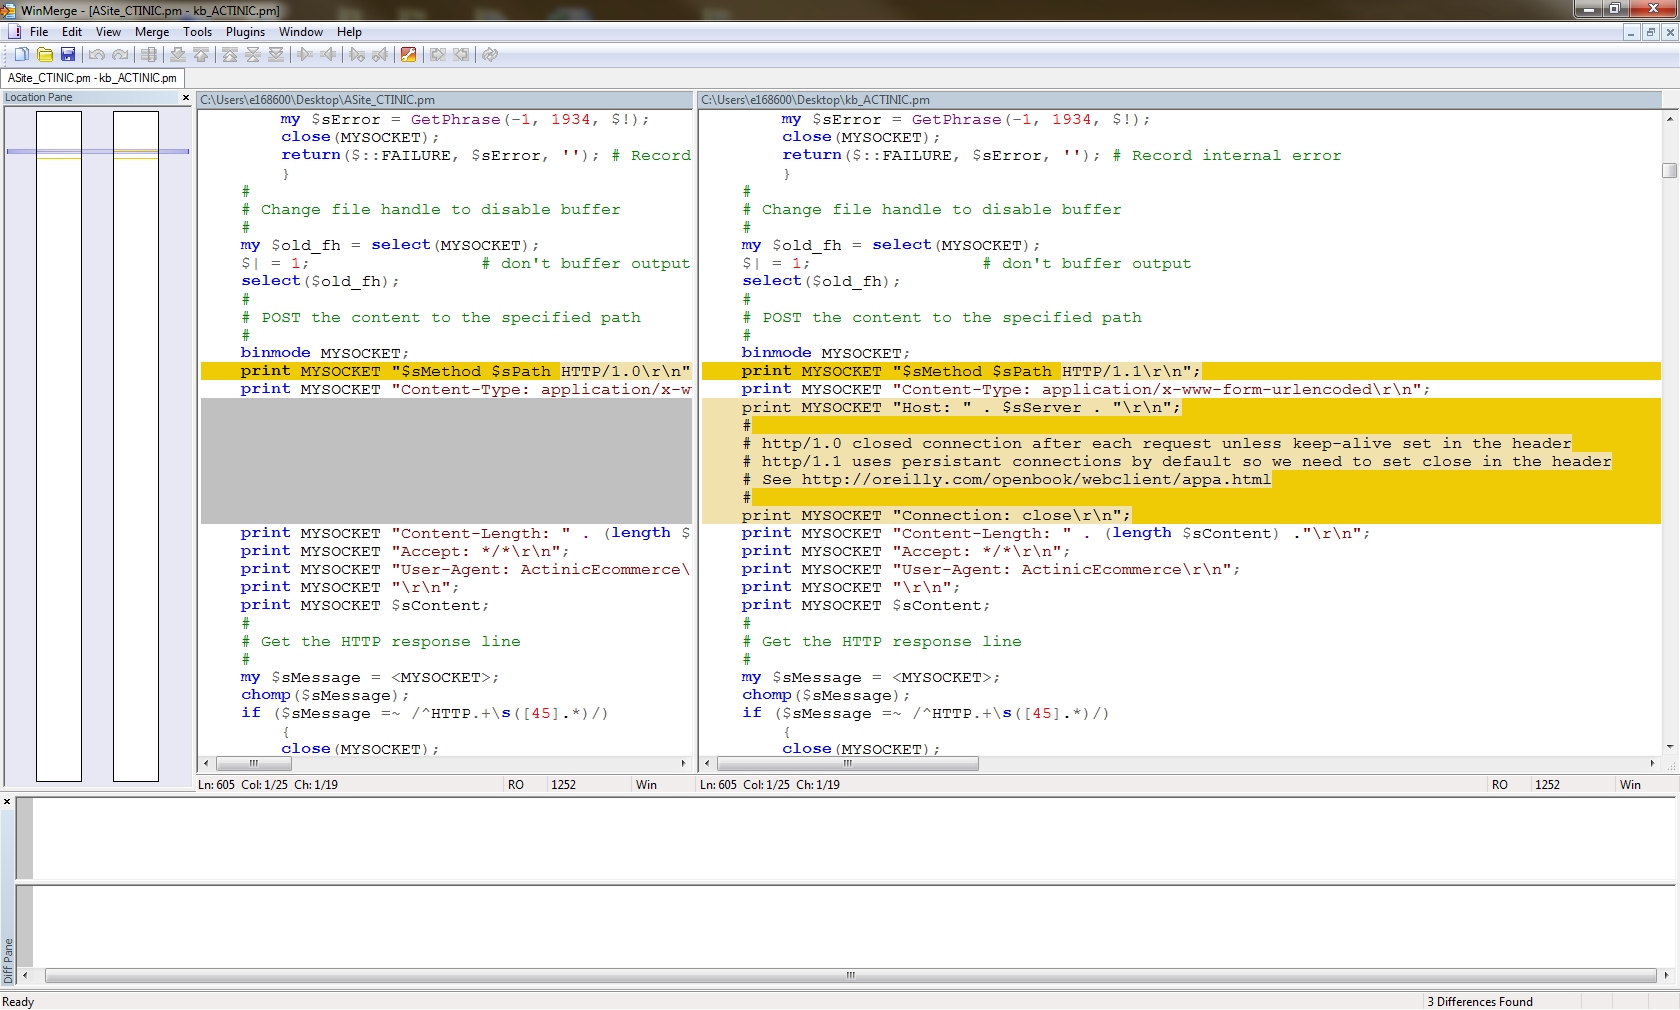Close the Location Pane
Image resolution: width=1680 pixels, height=1010 pixels.
tap(185, 98)
